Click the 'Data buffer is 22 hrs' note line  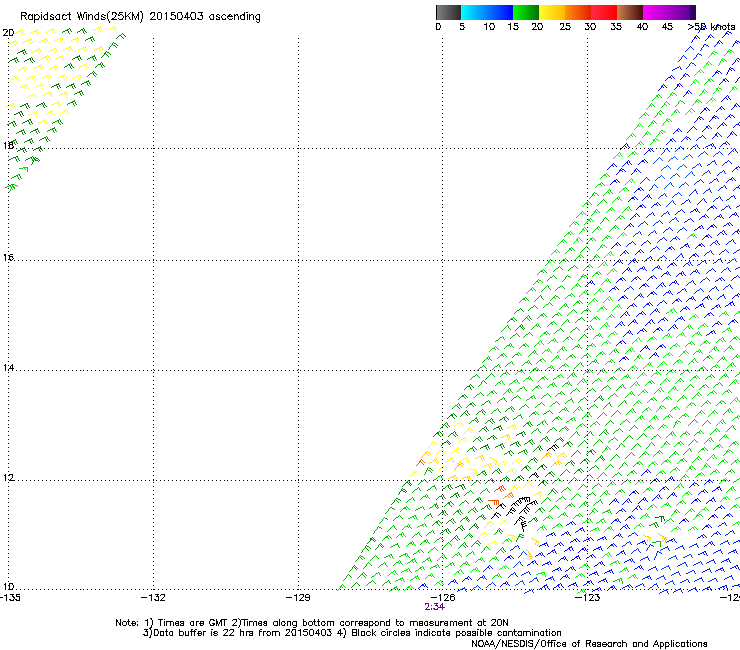(x=352, y=633)
